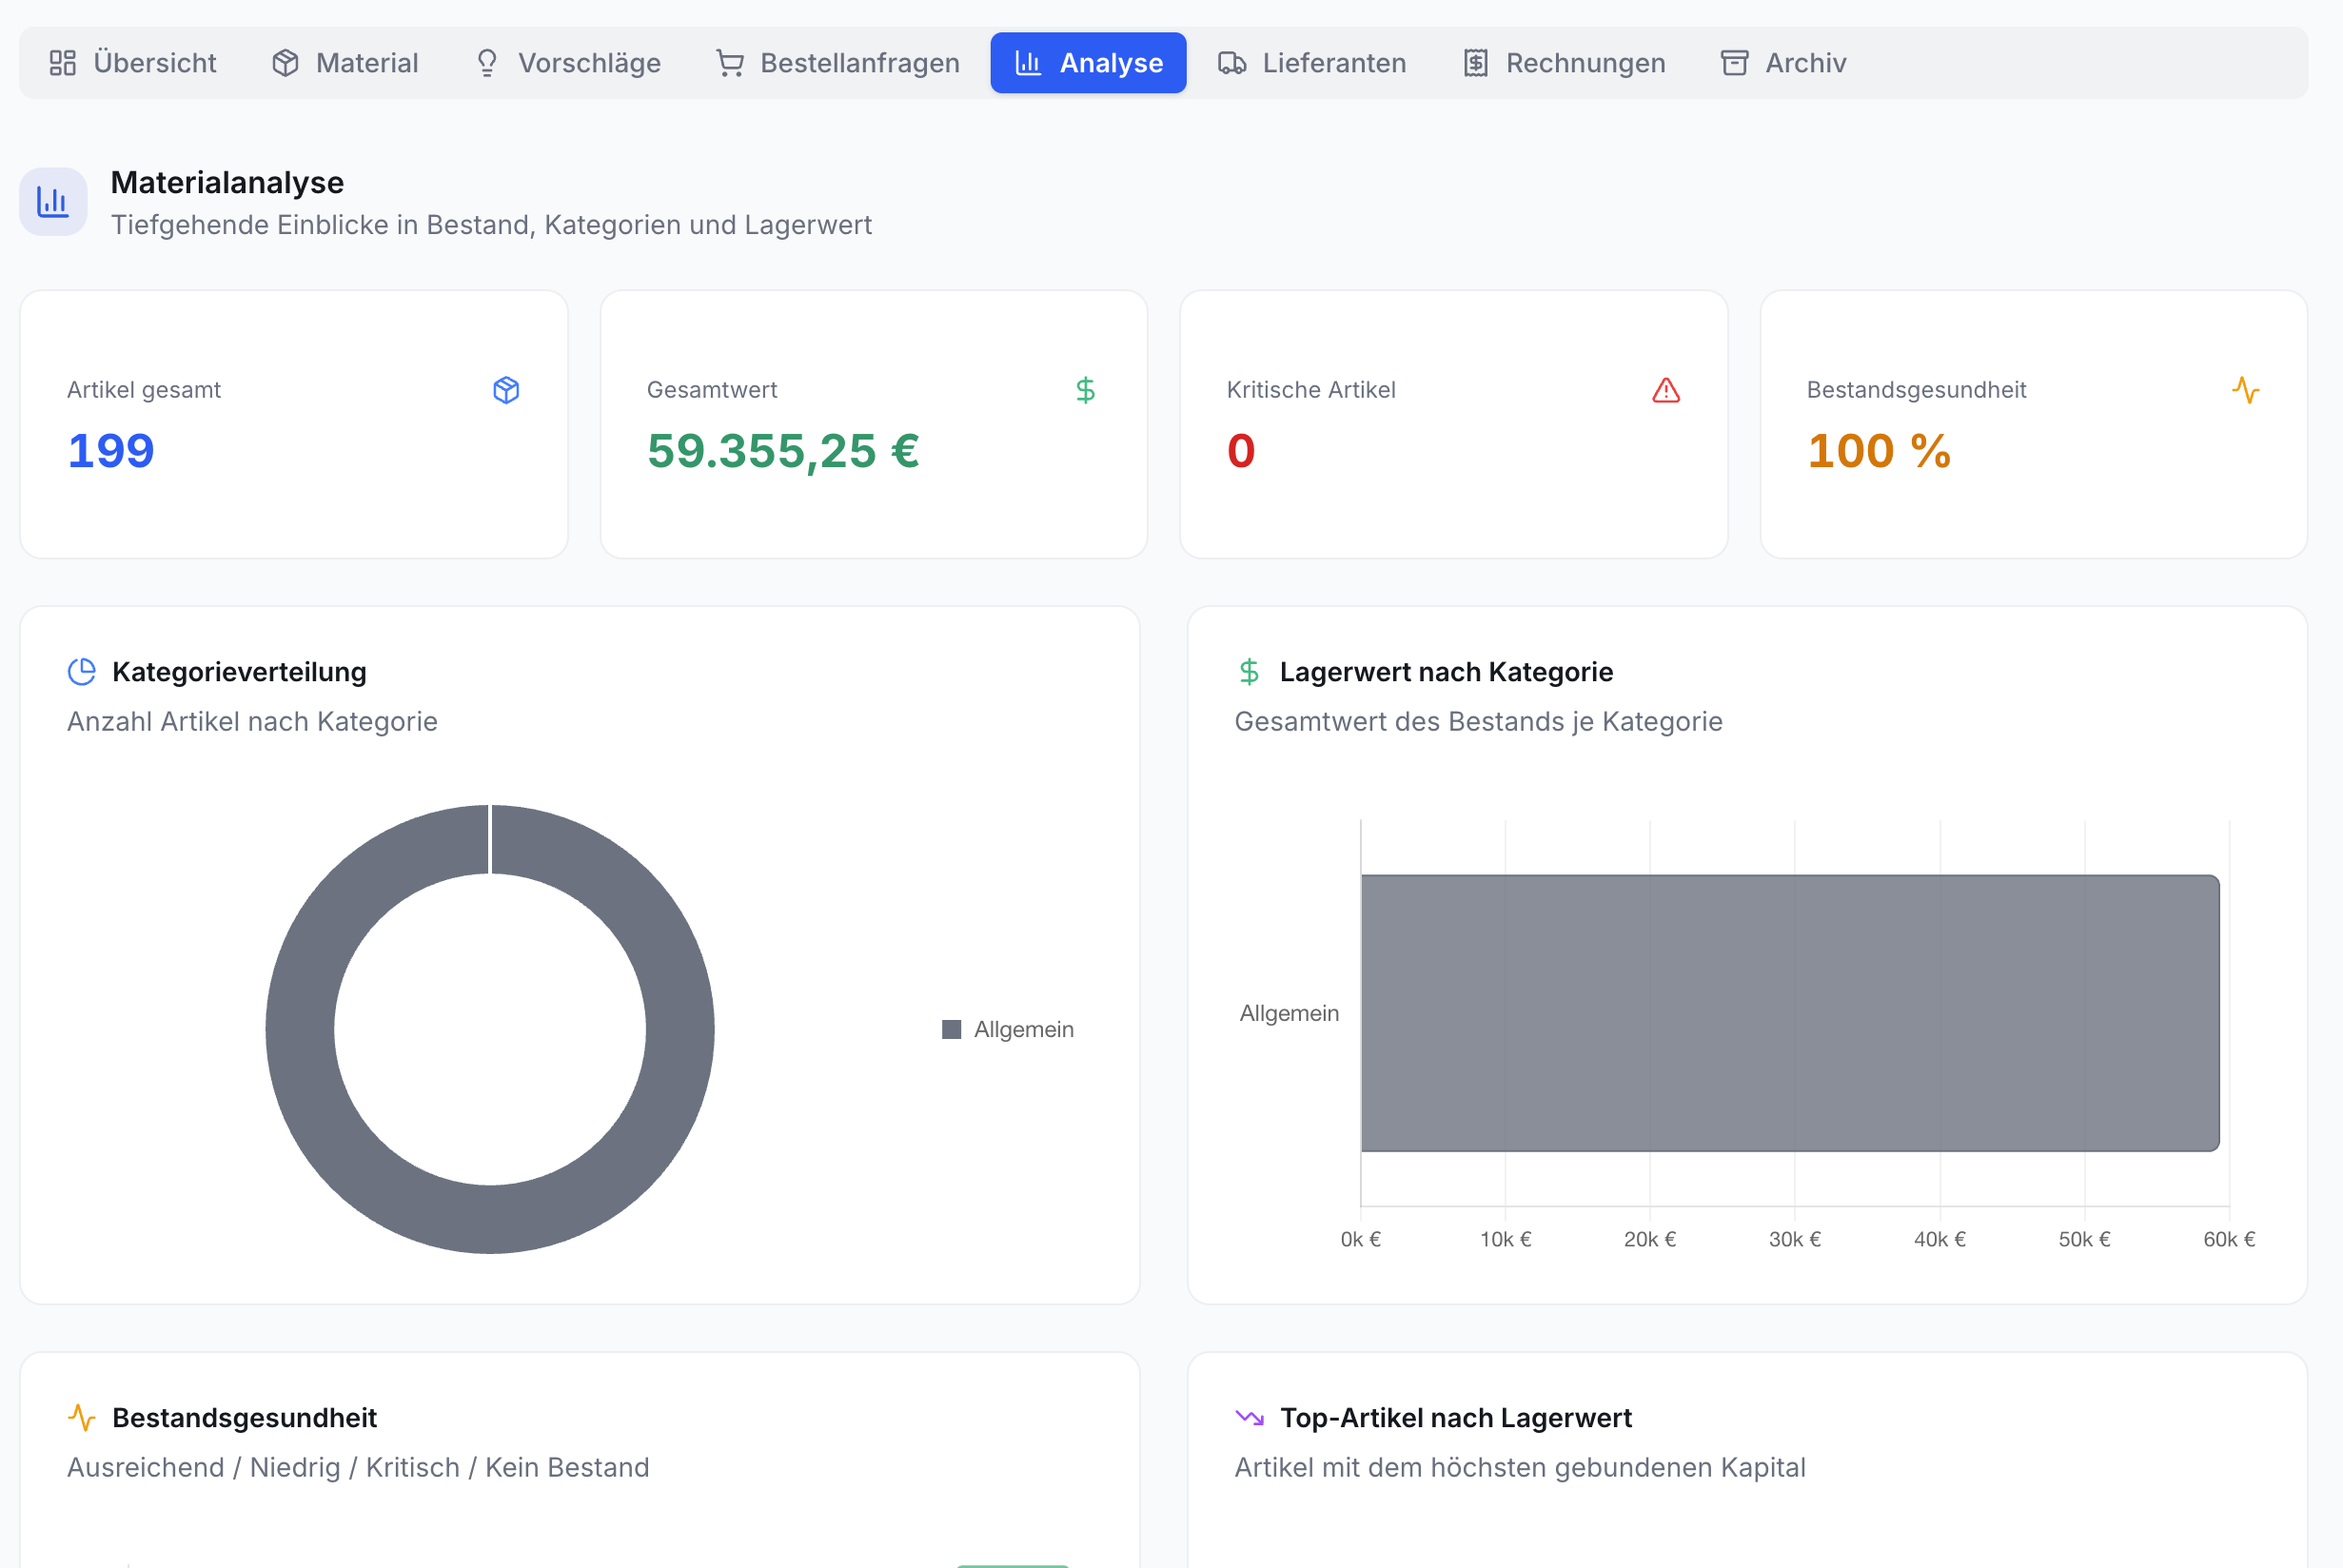Click the Kritische Artikel value 0
The height and width of the screenshot is (1568, 2343).
(x=1241, y=451)
